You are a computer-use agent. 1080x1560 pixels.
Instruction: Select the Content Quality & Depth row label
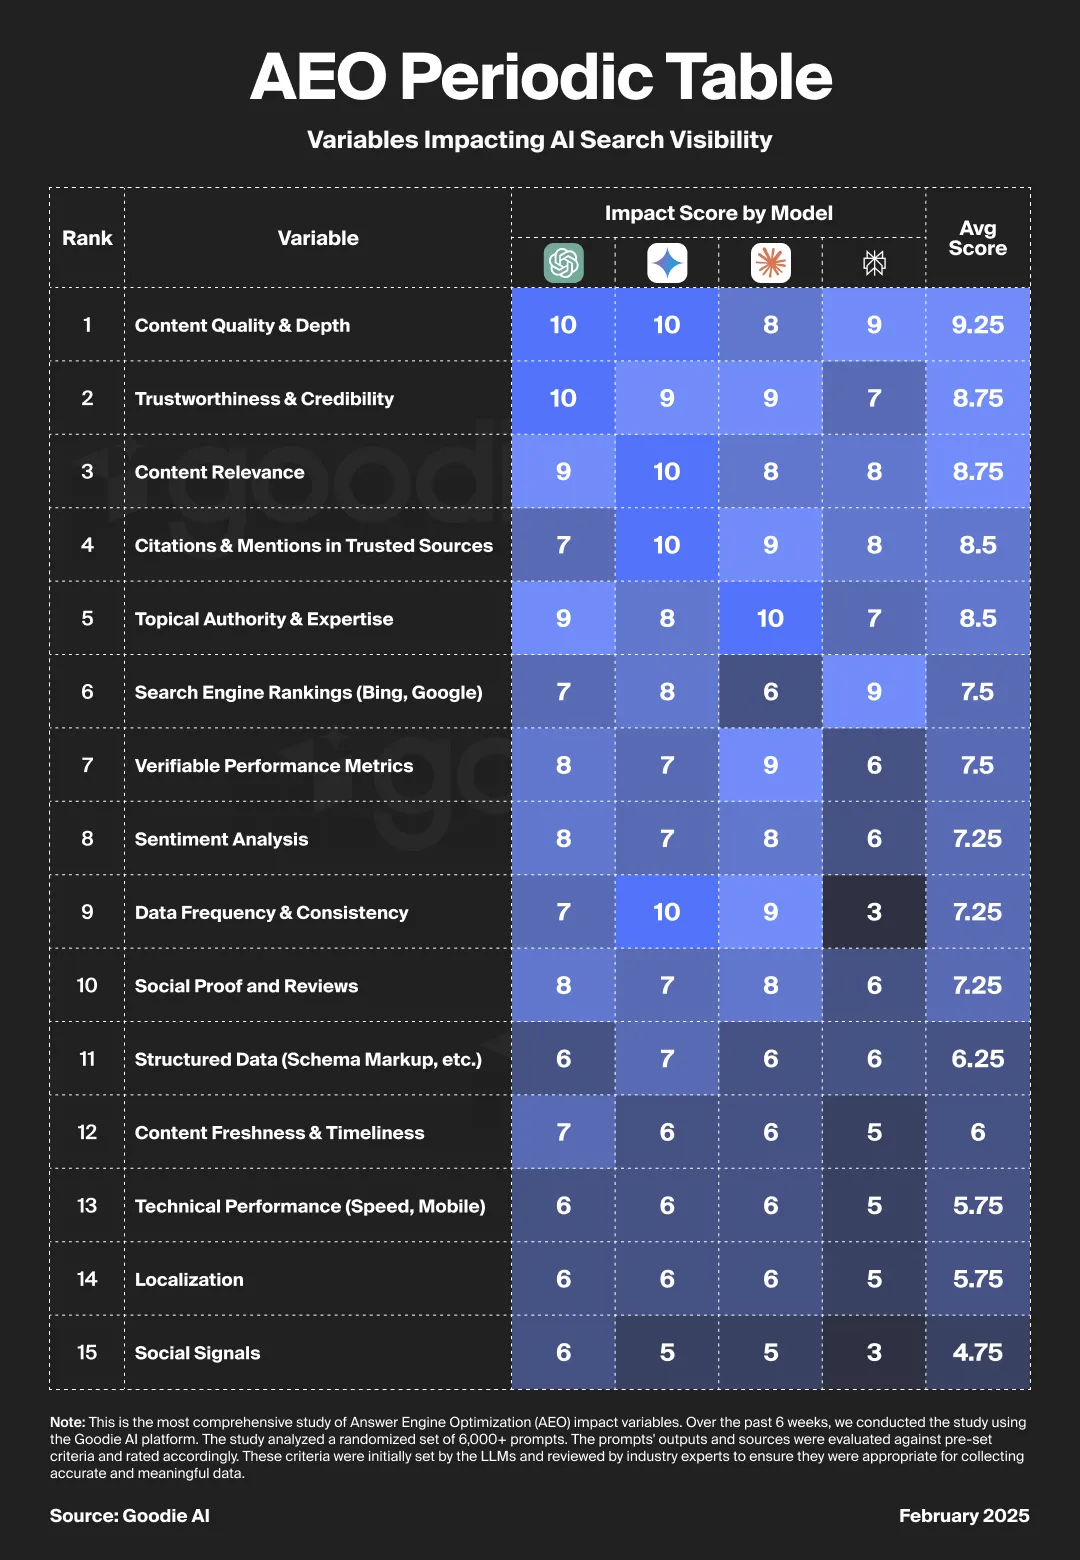(x=242, y=325)
